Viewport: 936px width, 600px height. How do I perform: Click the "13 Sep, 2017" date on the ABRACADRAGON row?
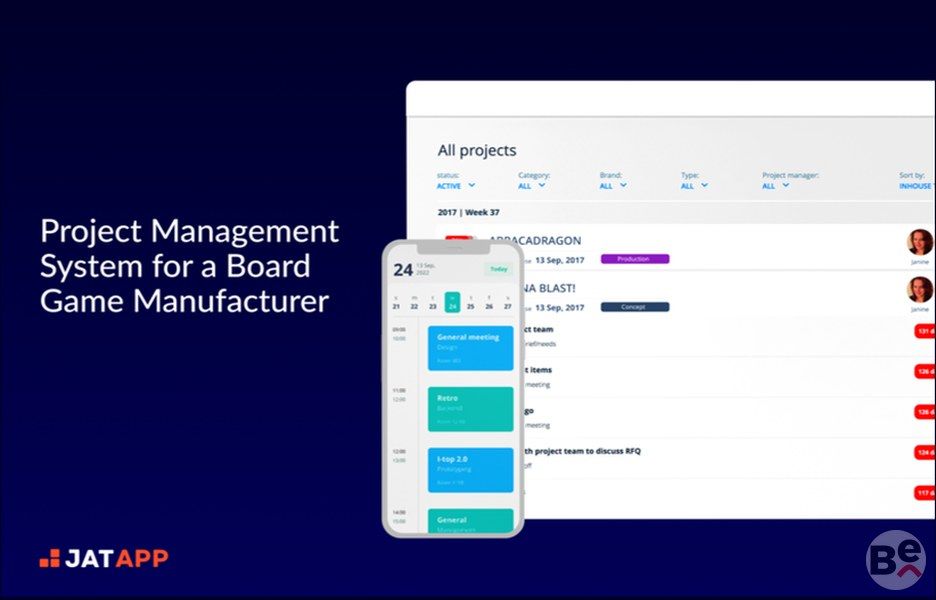[x=559, y=260]
